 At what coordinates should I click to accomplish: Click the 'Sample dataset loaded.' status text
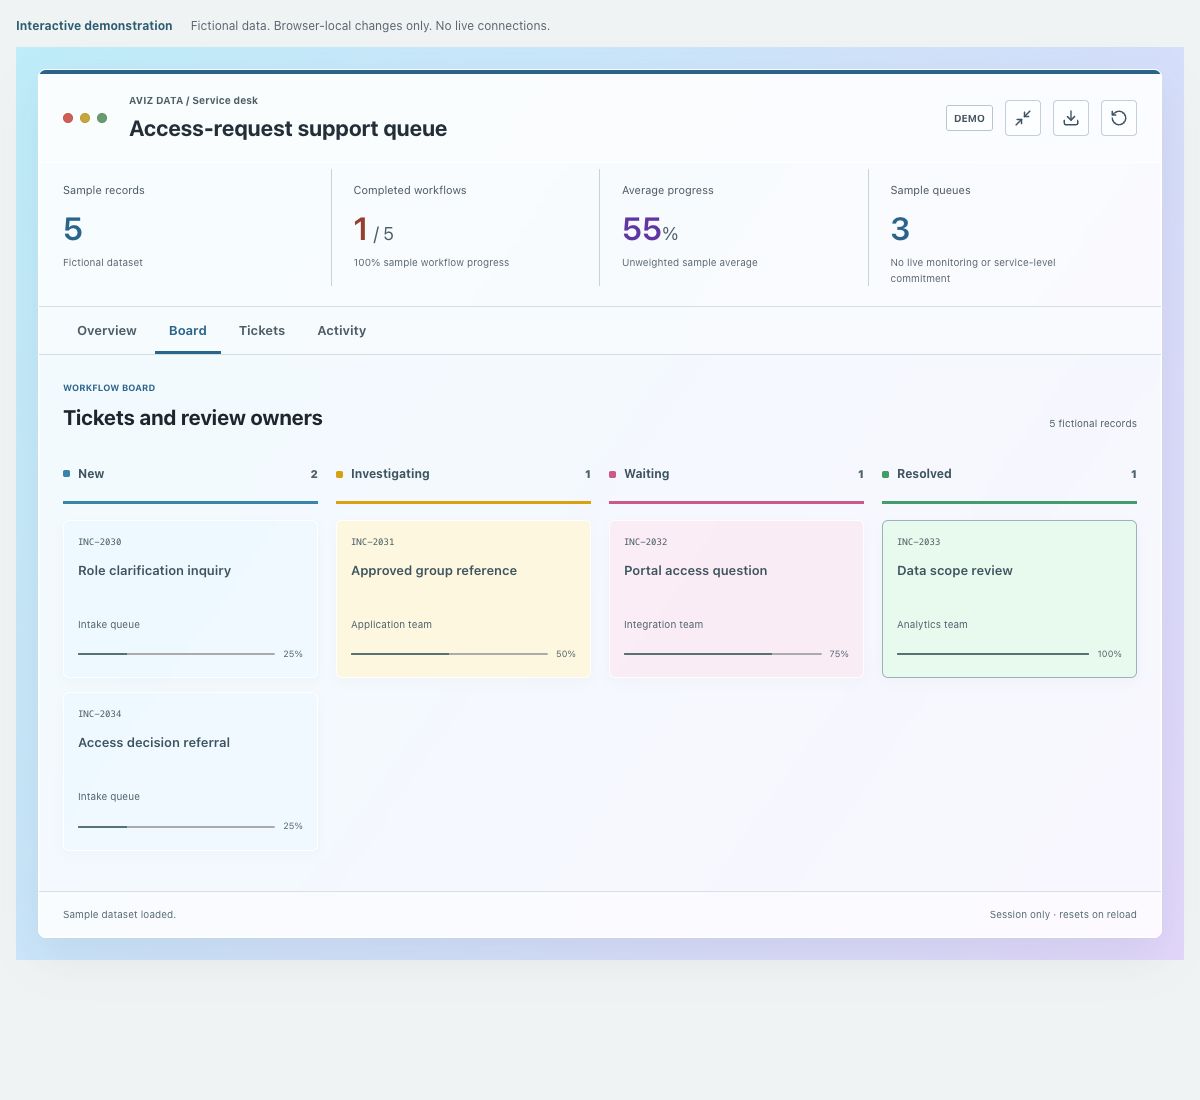point(119,915)
